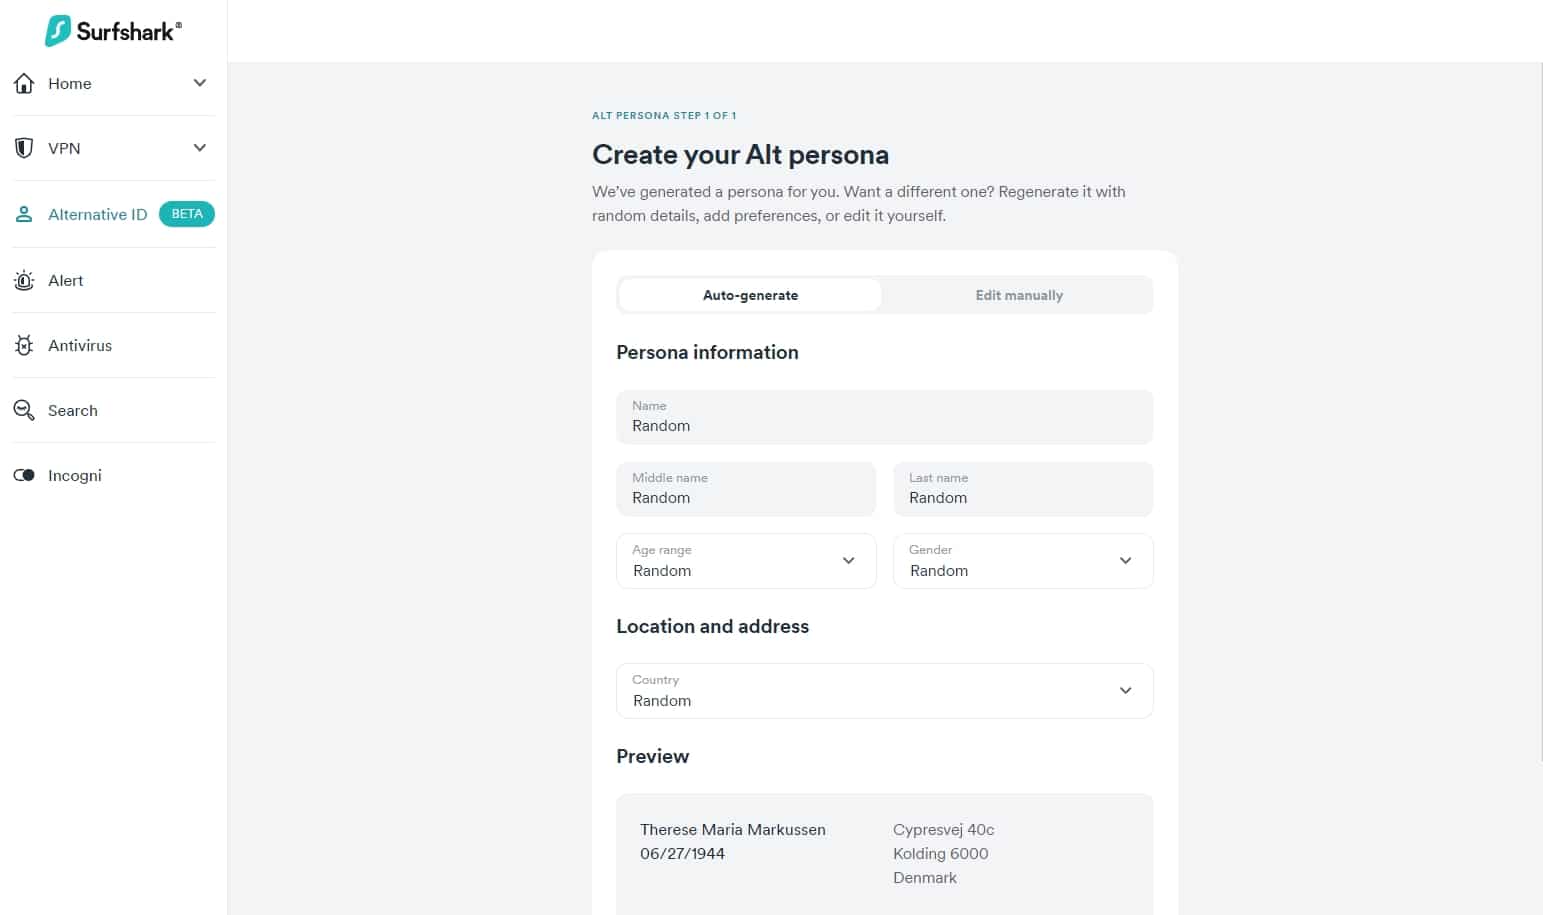This screenshot has width=1543, height=915.
Task: Open the Gender dropdown
Action: pos(1023,561)
